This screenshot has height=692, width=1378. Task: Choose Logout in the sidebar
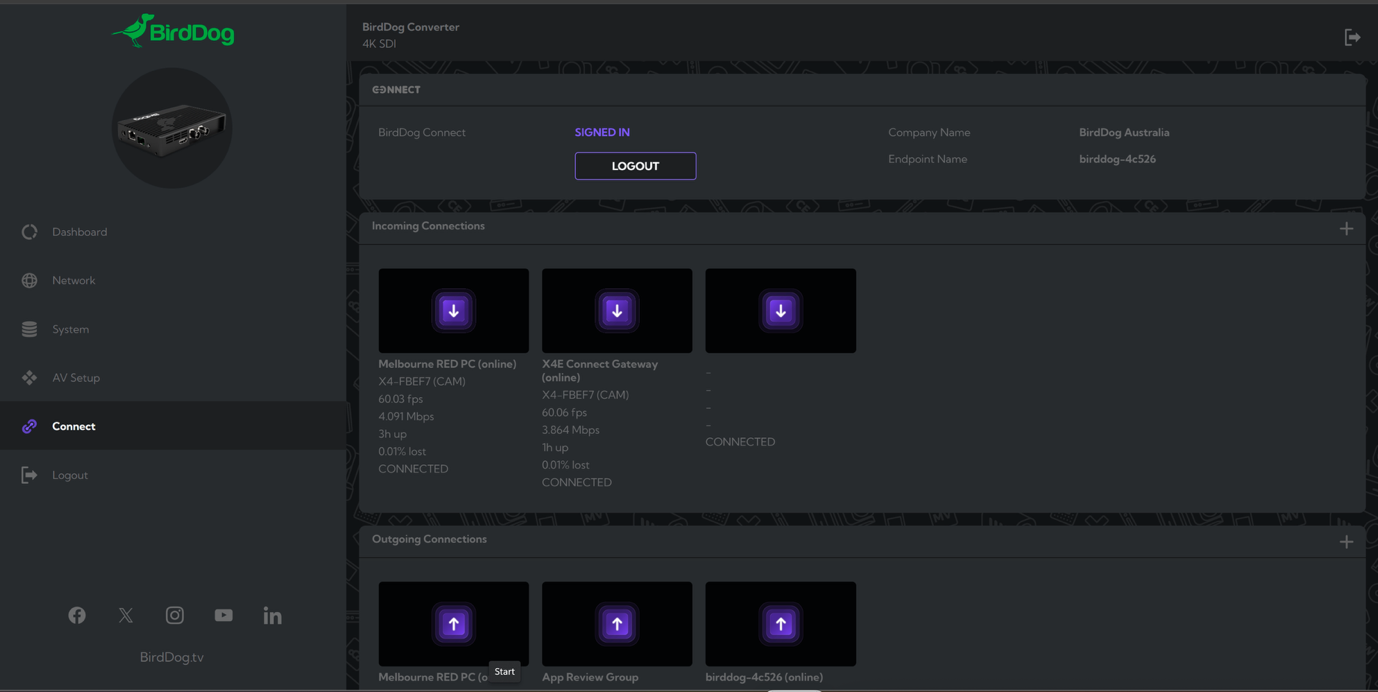pos(70,475)
